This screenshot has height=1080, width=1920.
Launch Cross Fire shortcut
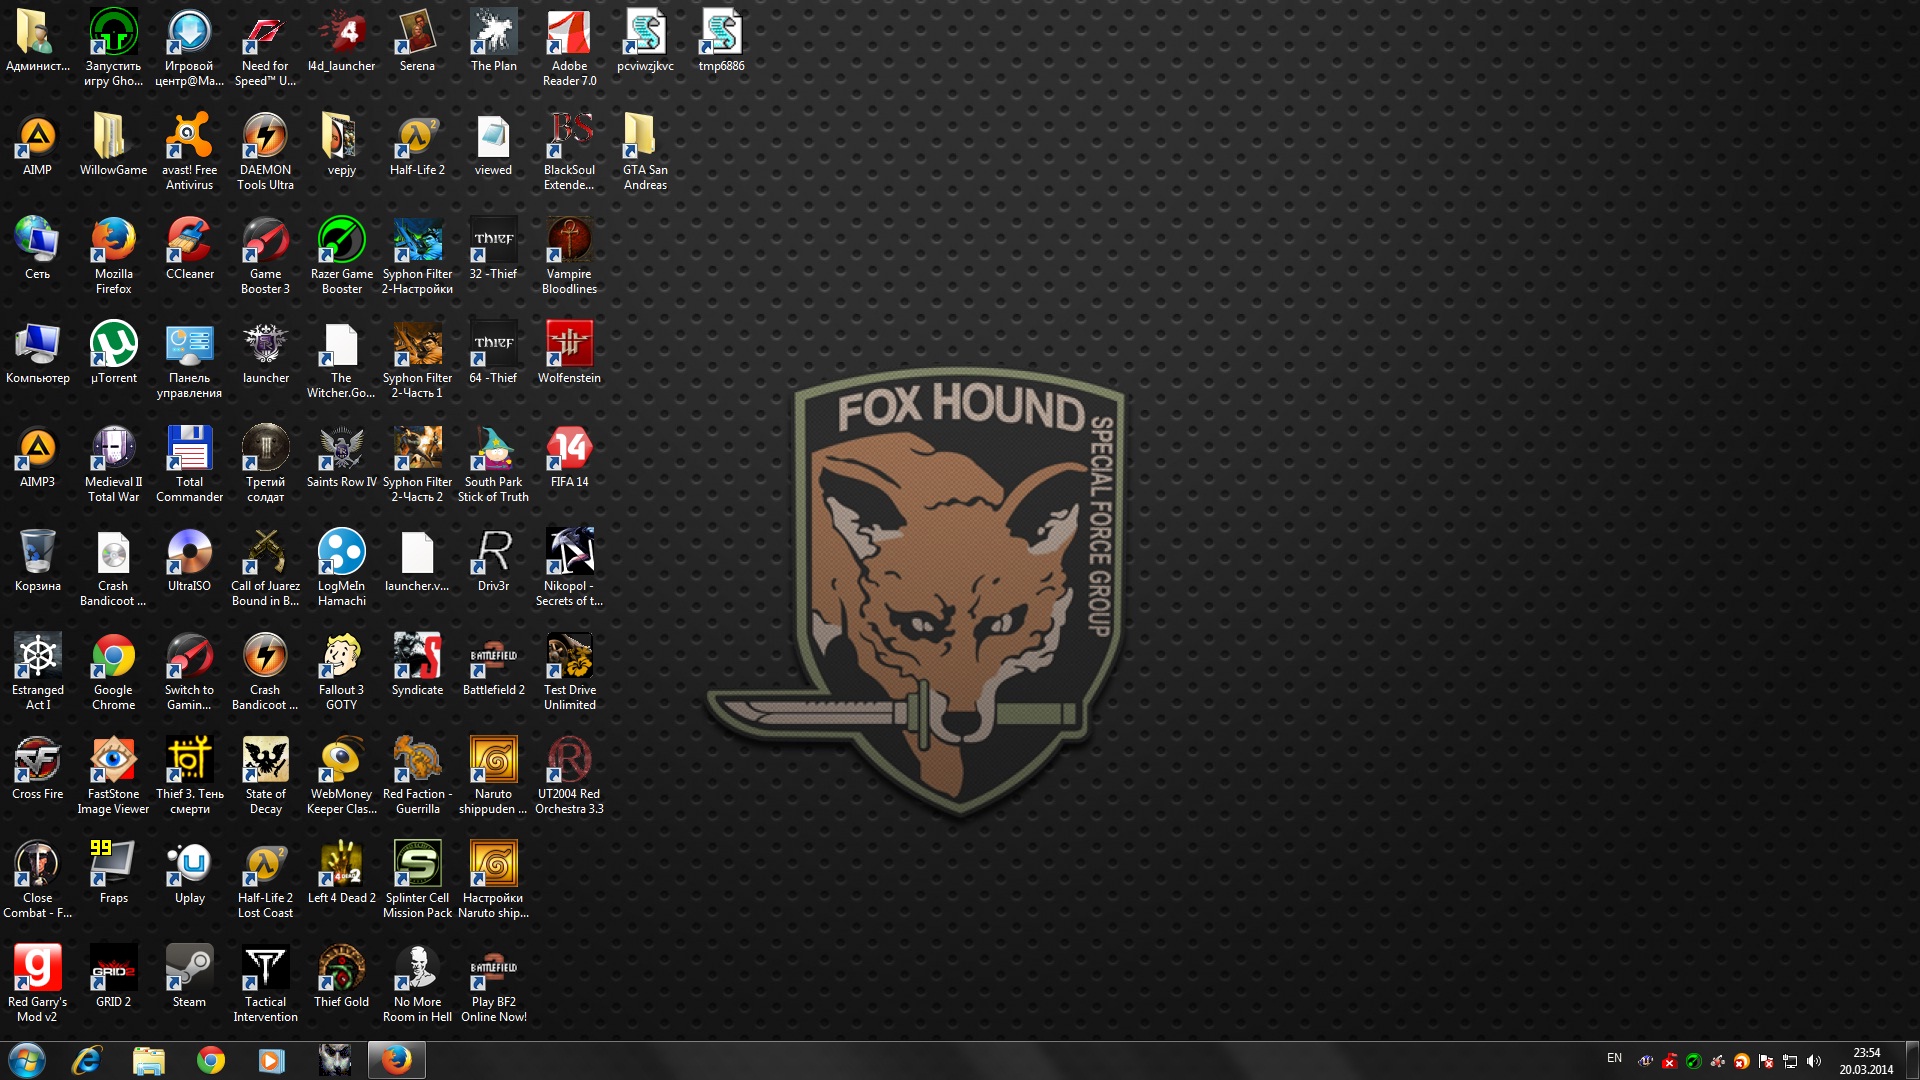37,768
